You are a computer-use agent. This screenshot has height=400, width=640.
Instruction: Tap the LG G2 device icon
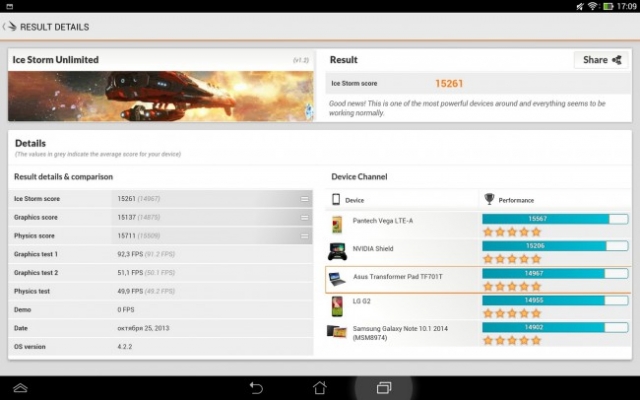click(337, 305)
